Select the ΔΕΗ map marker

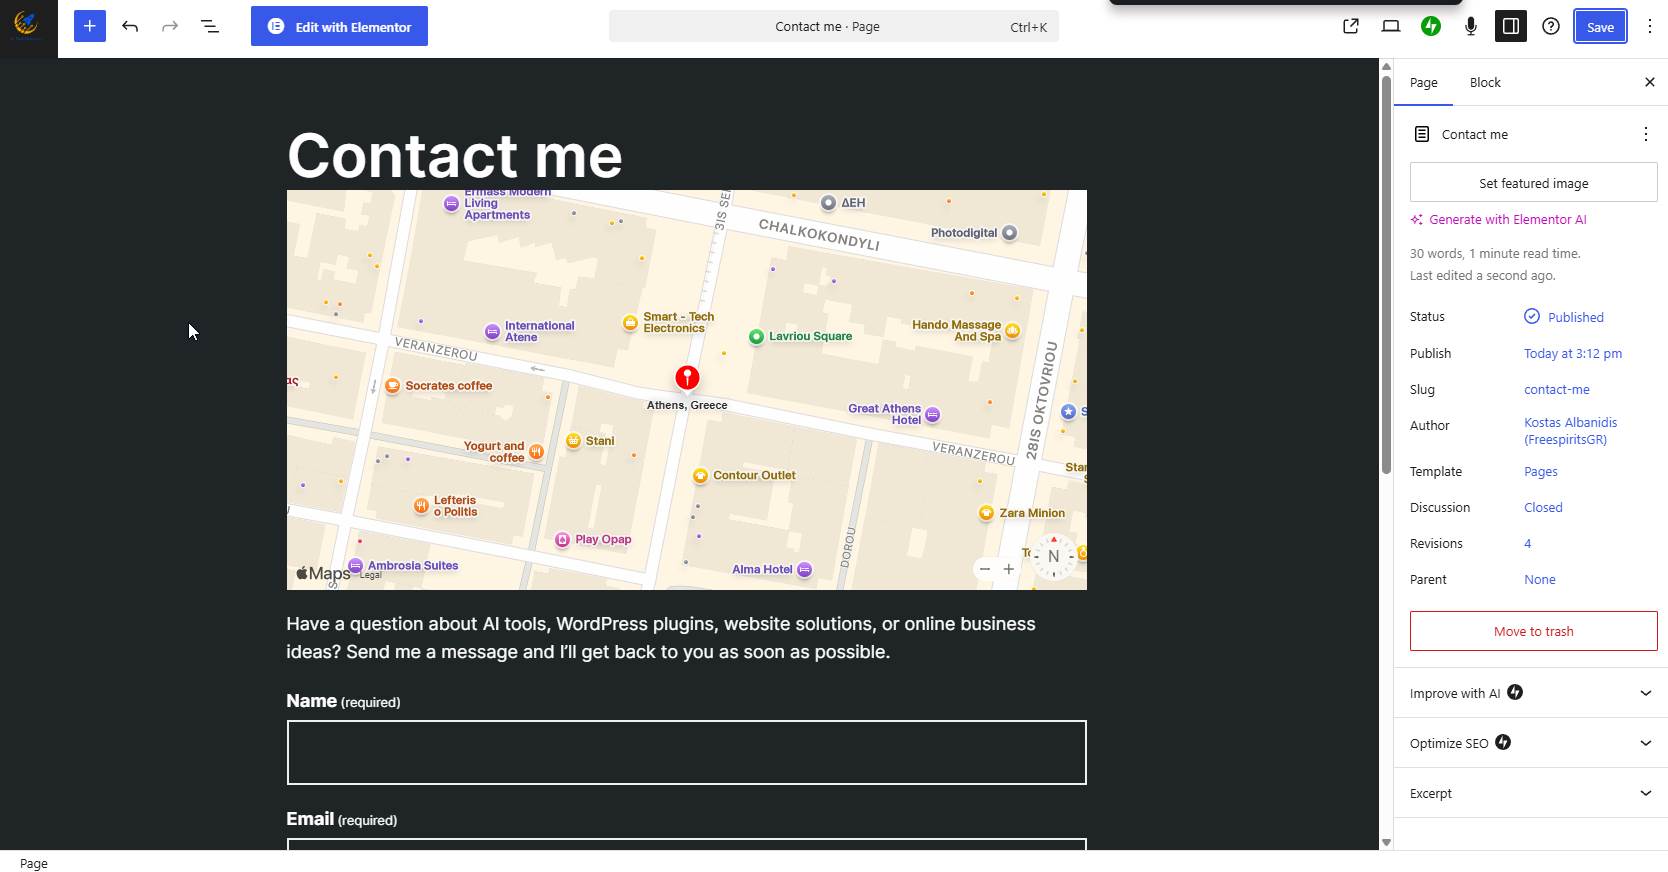pyautogui.click(x=828, y=203)
